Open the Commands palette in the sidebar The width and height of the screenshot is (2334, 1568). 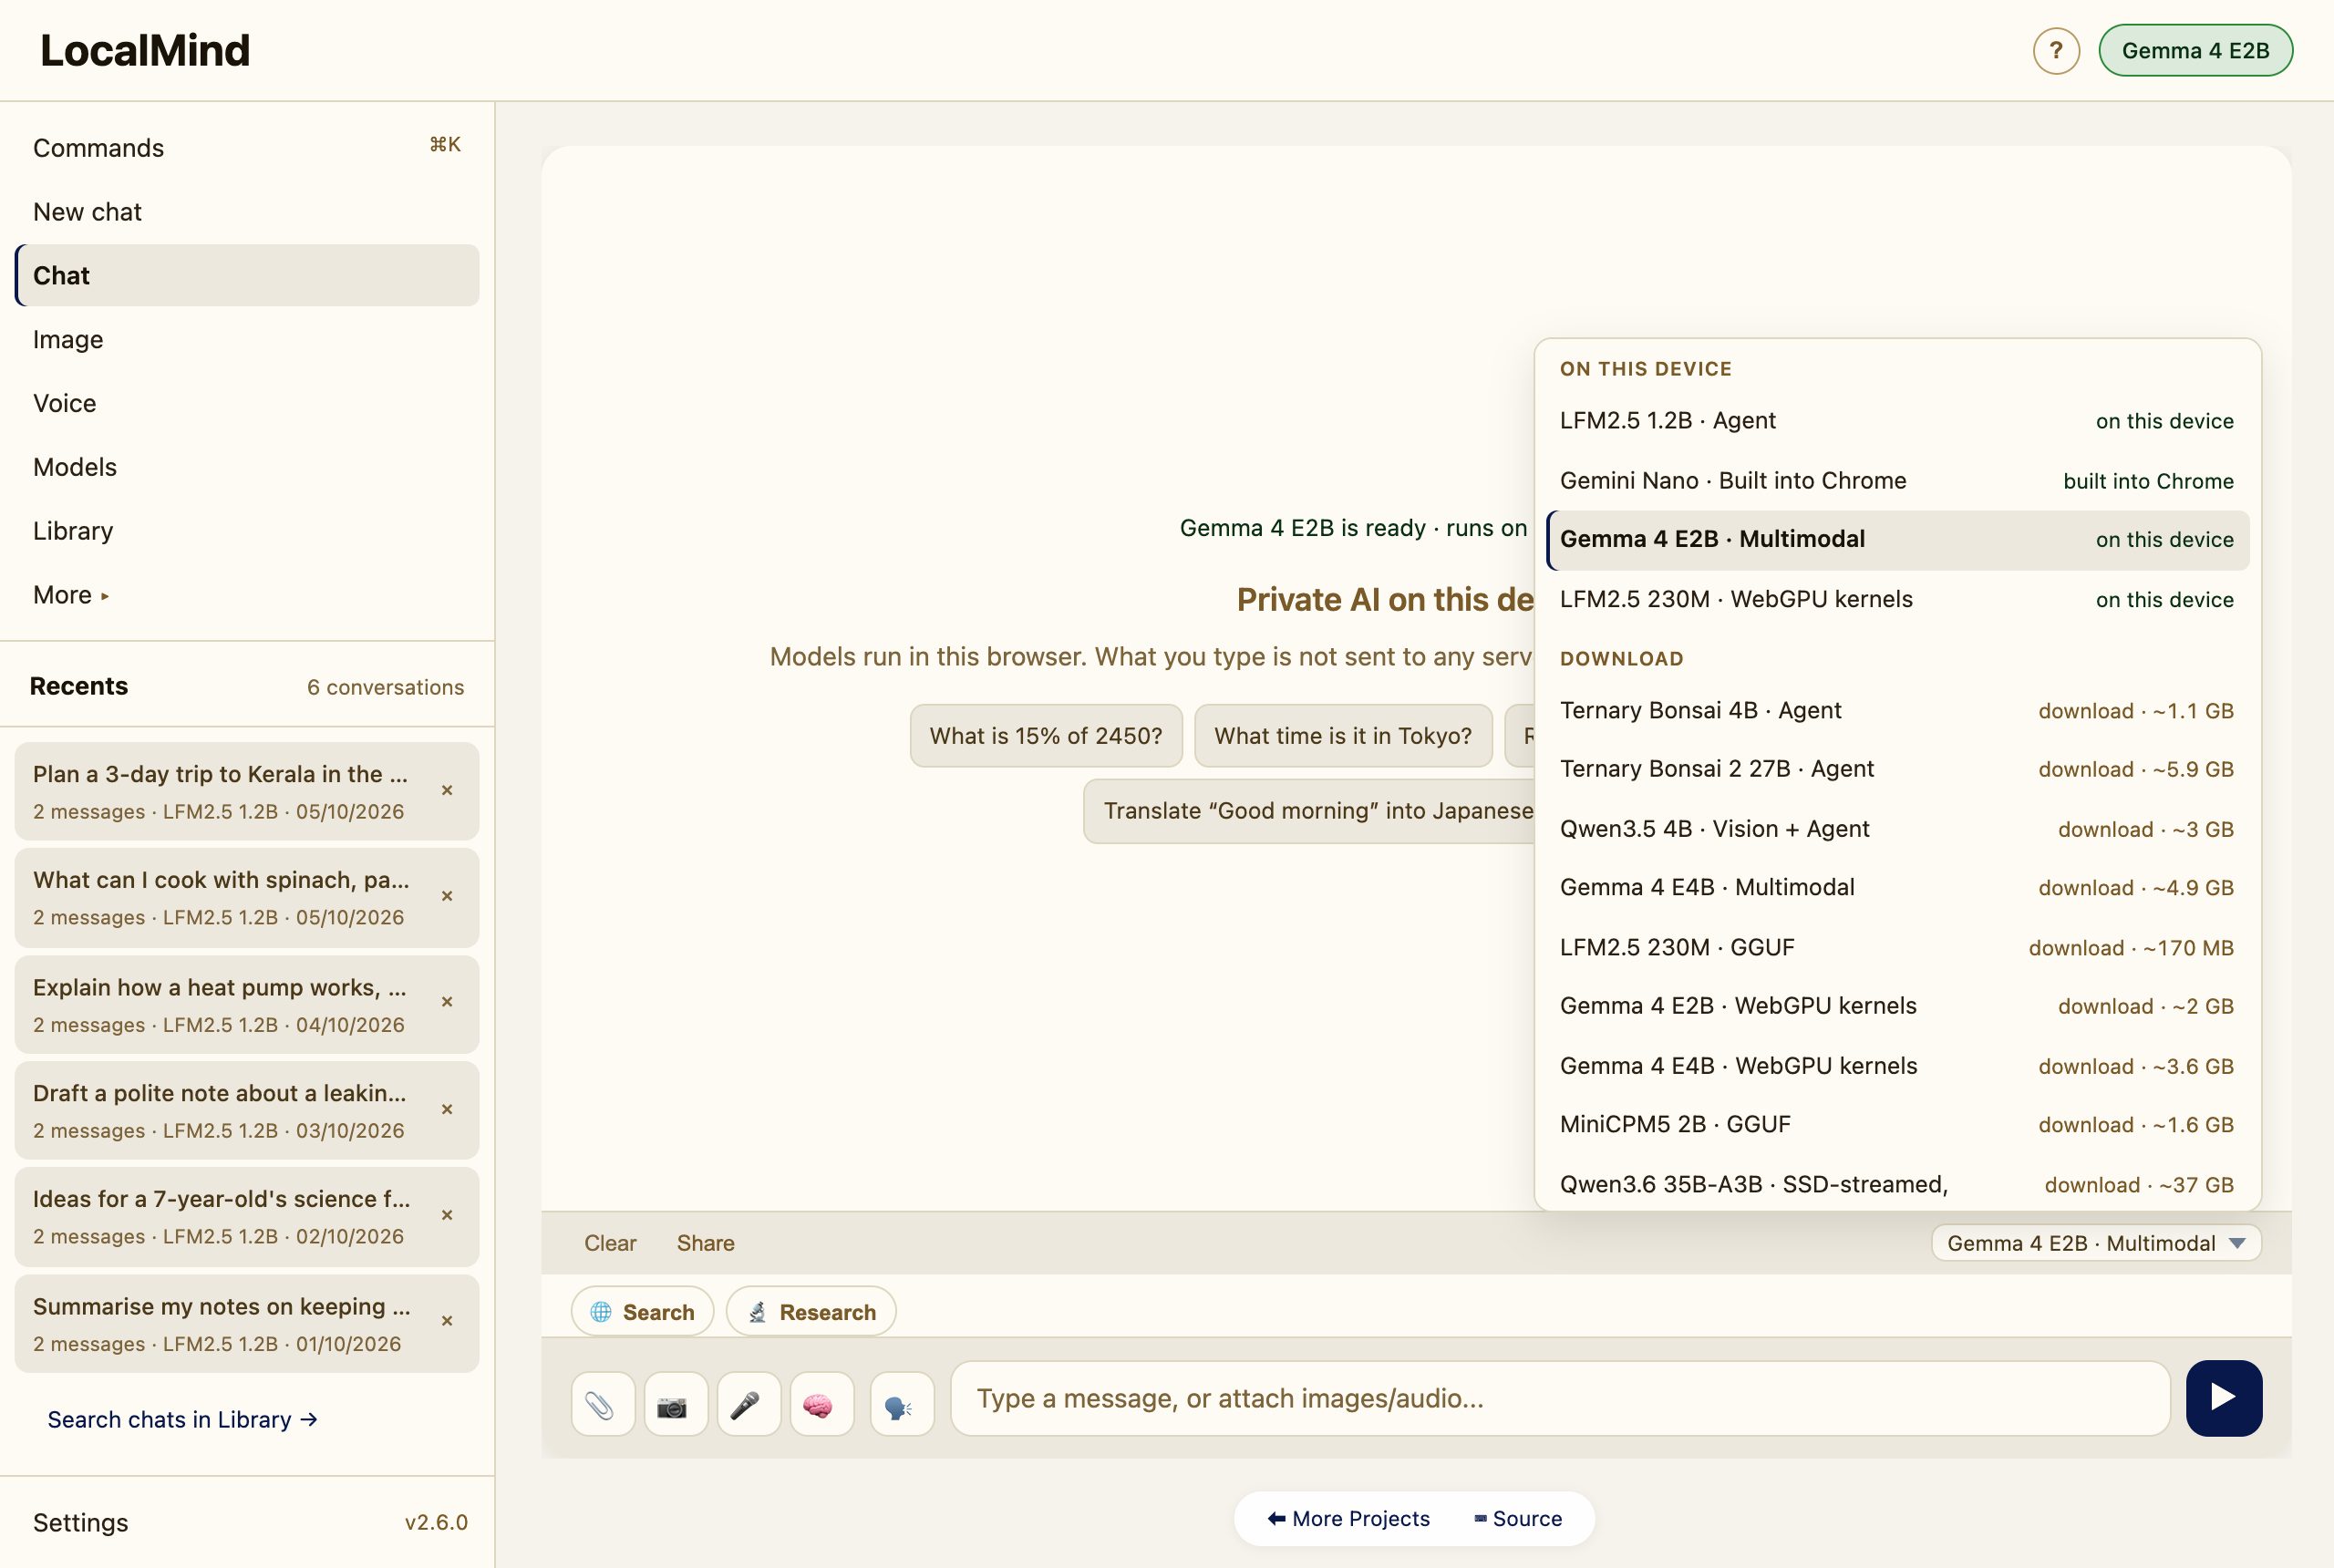247,148
